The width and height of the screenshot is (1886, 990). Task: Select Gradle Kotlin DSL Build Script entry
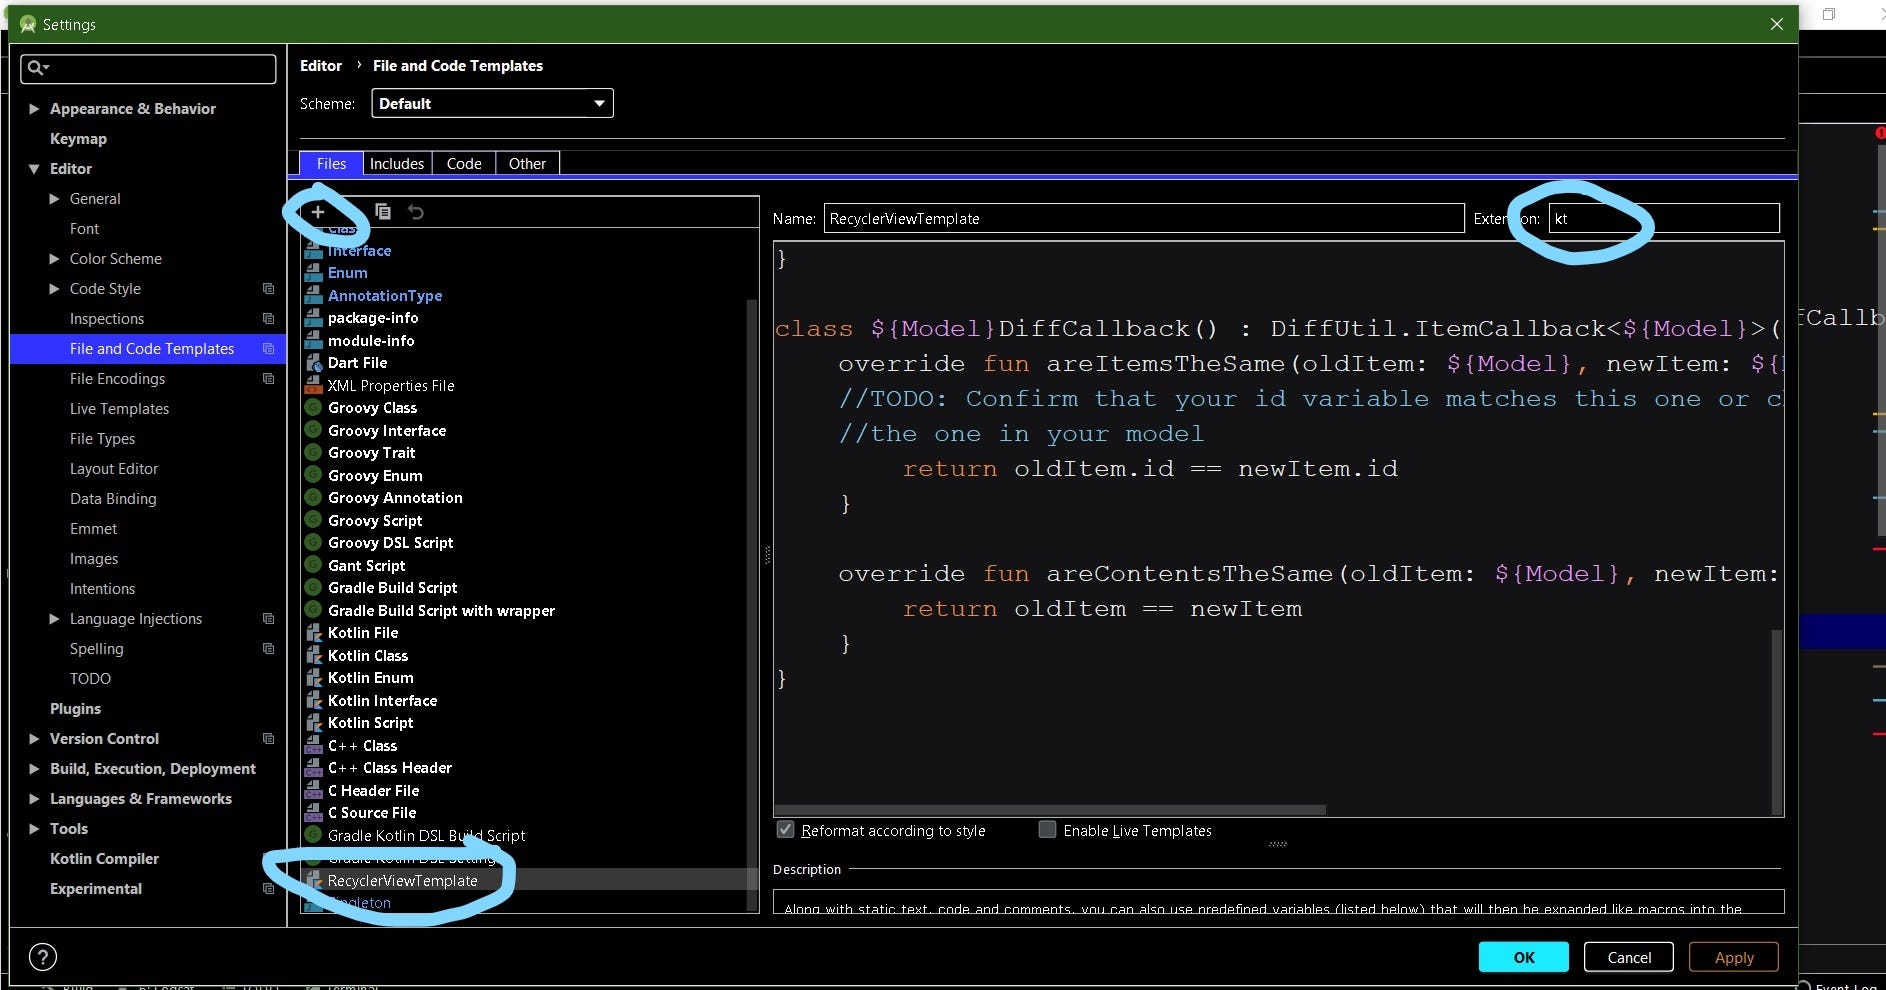(x=426, y=836)
